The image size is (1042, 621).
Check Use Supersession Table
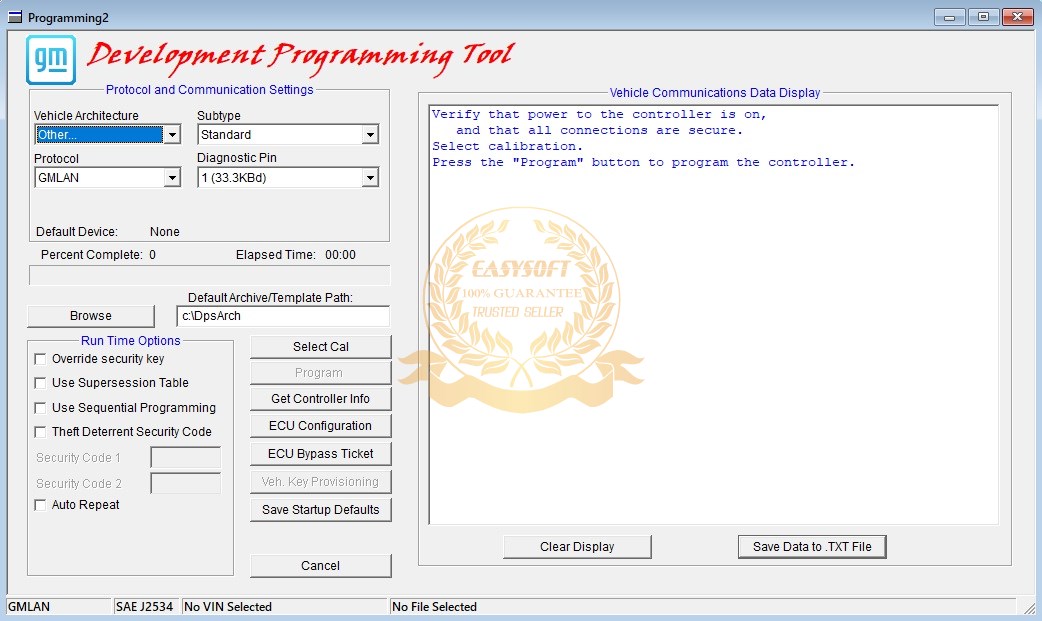click(x=40, y=383)
